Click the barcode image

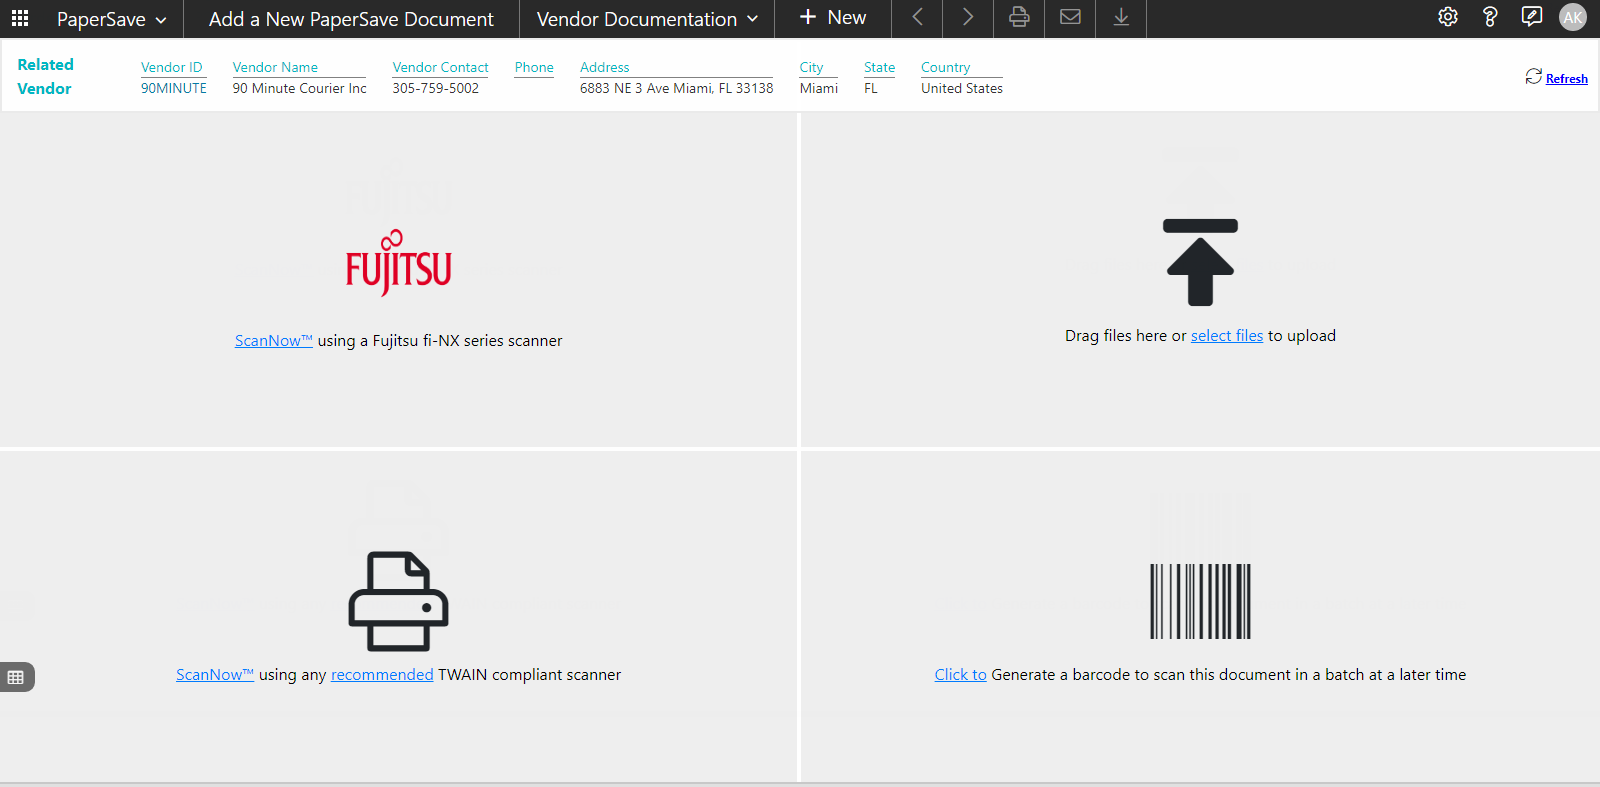[x=1200, y=601]
